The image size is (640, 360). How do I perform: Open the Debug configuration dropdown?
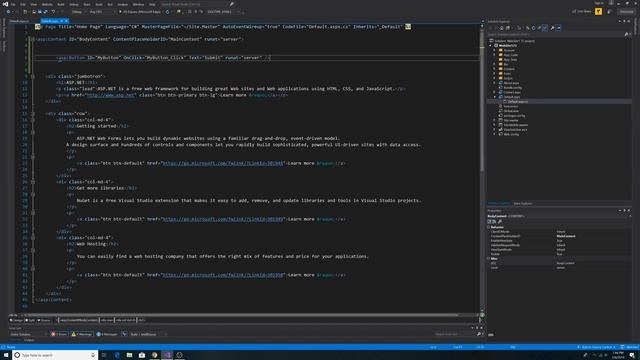(x=78, y=12)
